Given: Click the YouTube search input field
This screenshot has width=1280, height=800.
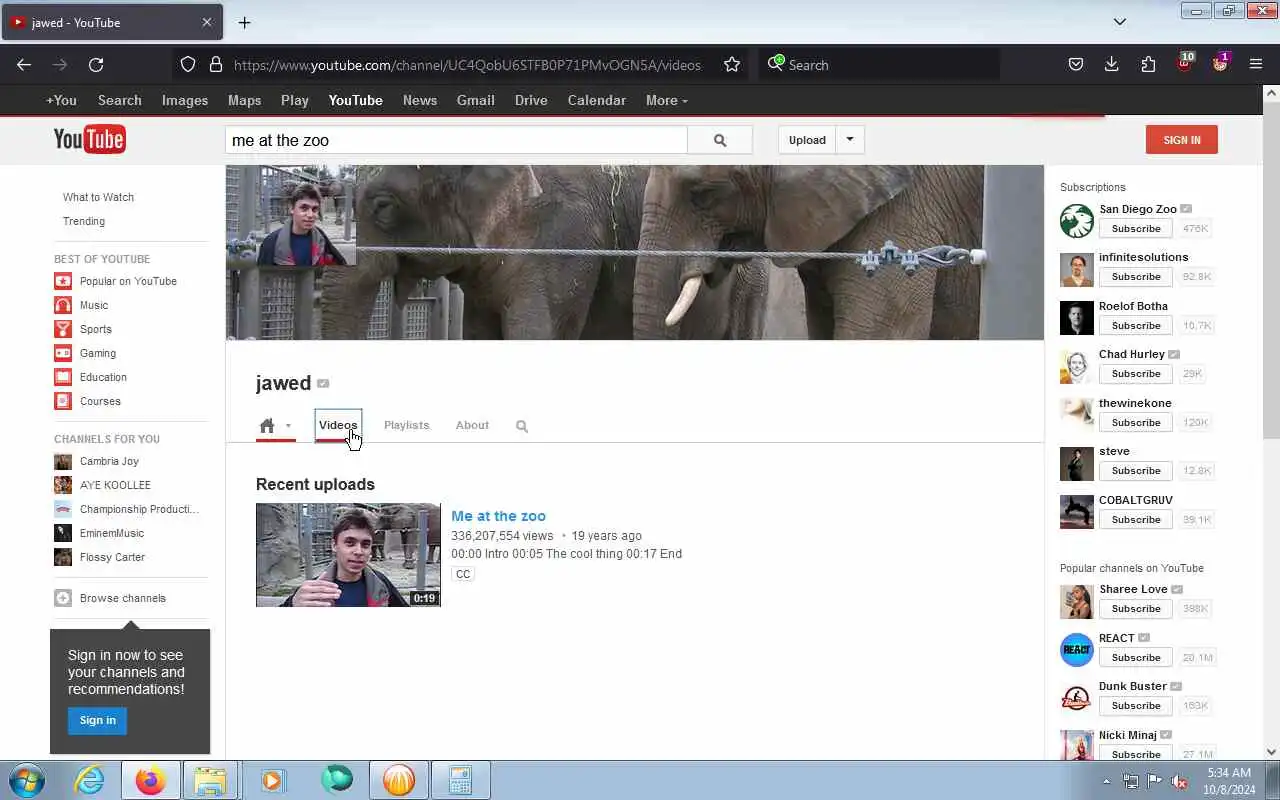Looking at the screenshot, I should coord(456,140).
